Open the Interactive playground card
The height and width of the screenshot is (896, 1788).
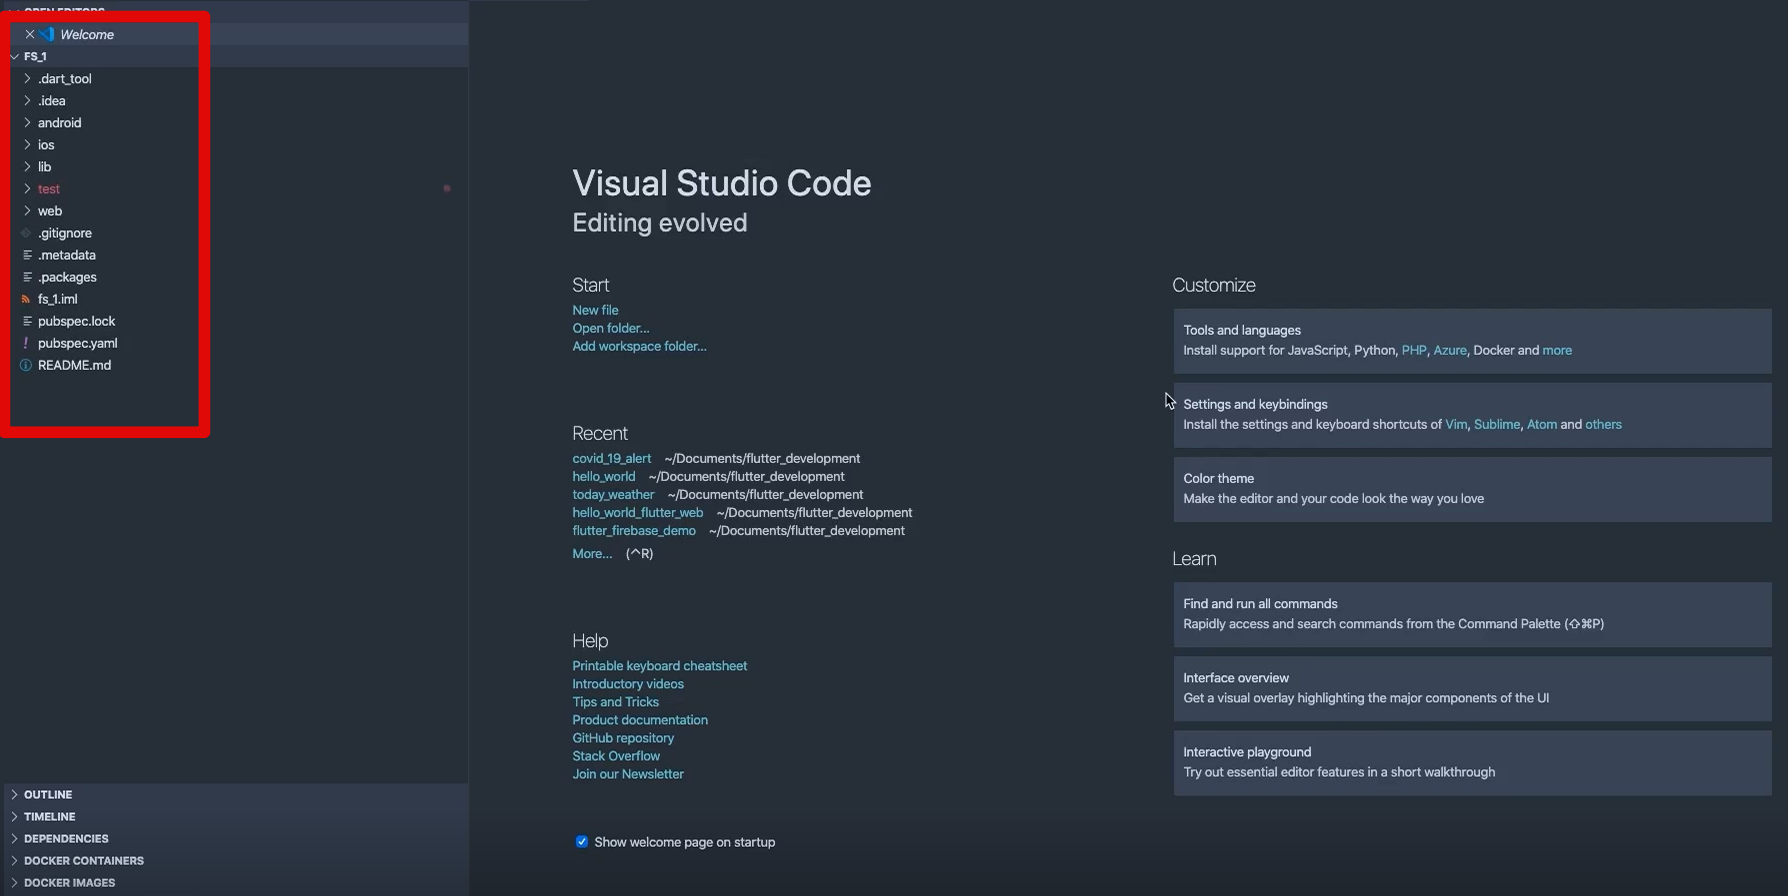click(x=1472, y=762)
